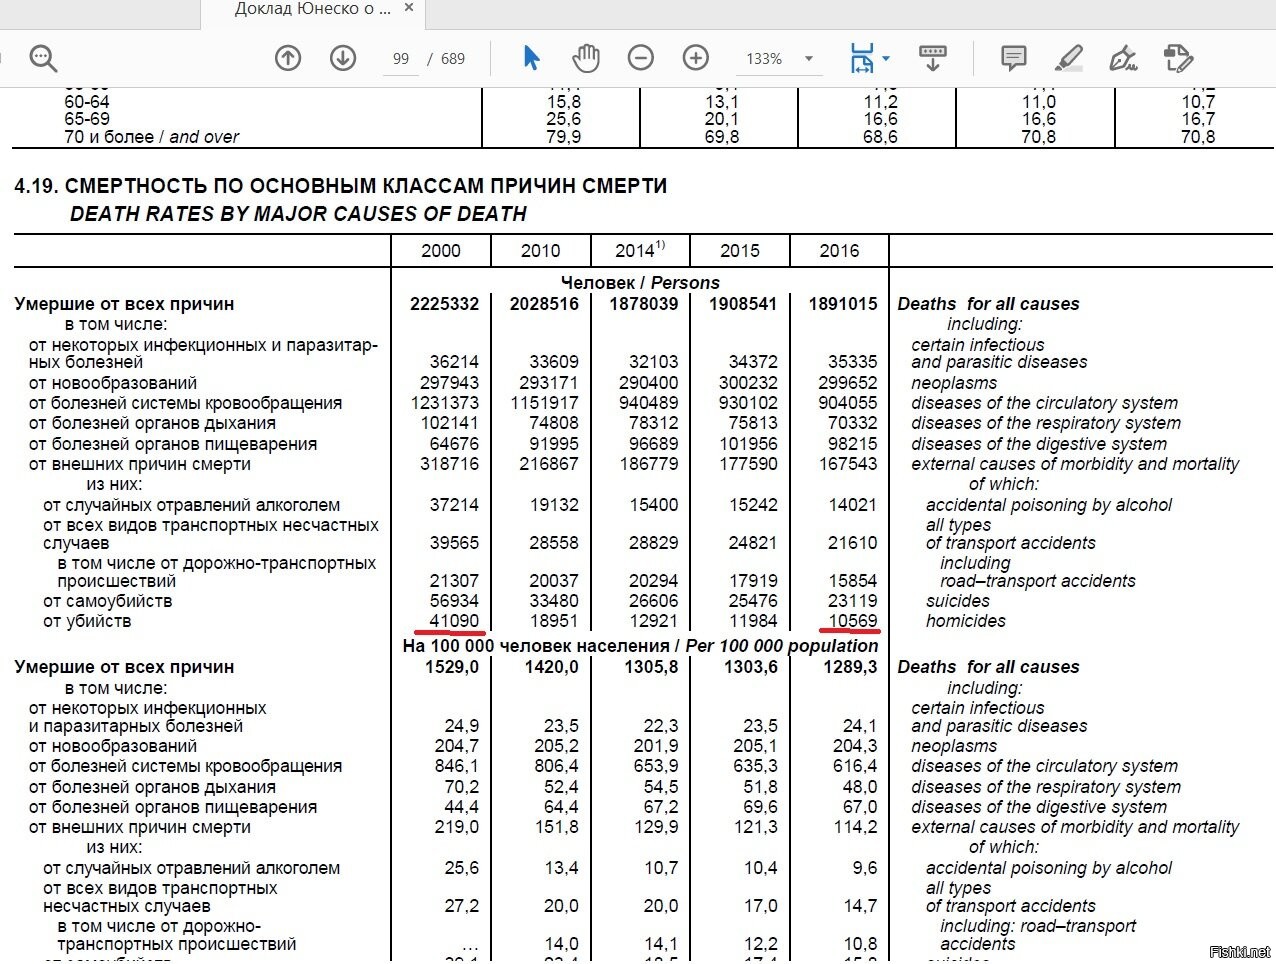Click the 'Человек / Persons' section label

(x=640, y=283)
